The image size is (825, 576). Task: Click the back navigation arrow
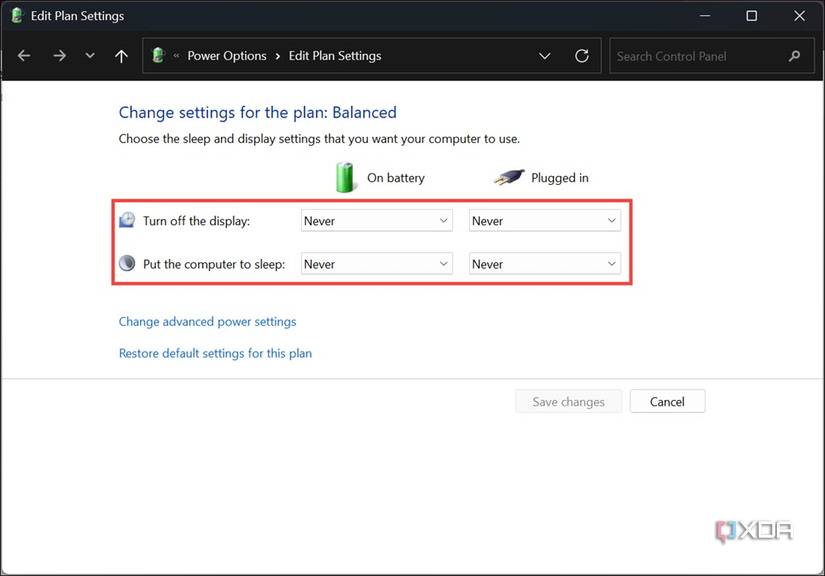pos(24,55)
